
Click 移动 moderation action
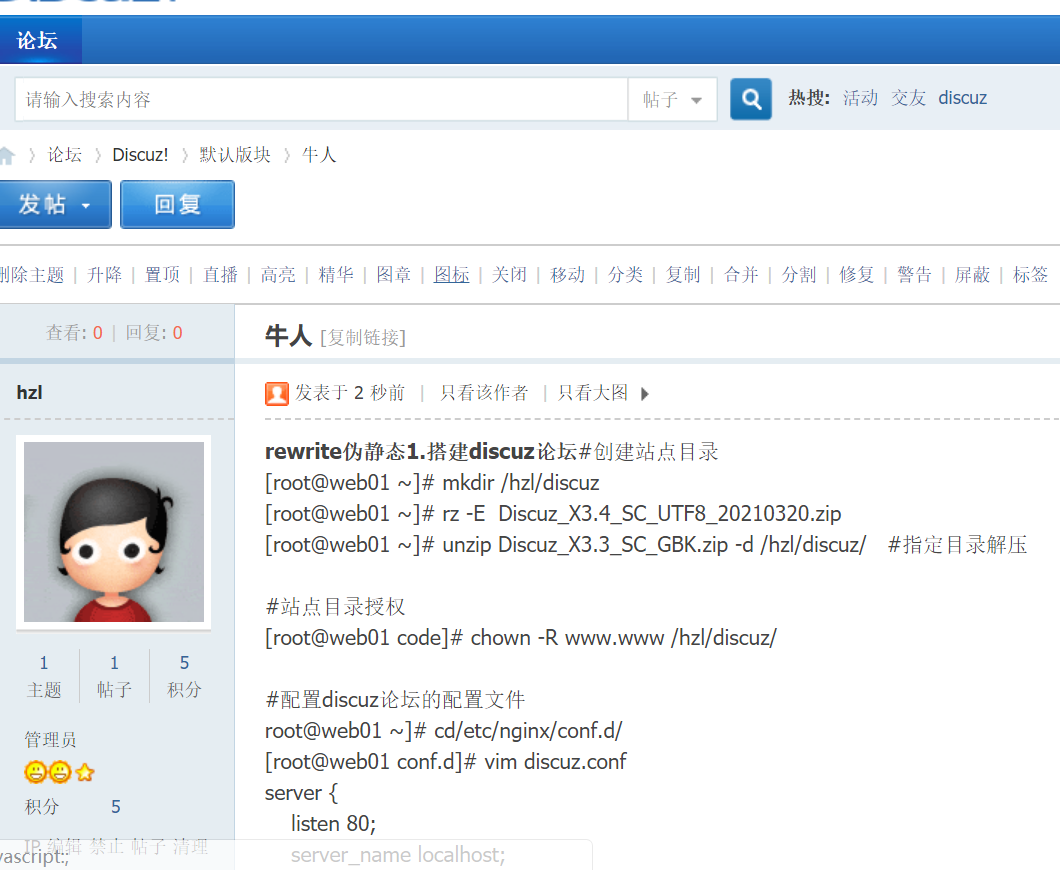(x=567, y=274)
